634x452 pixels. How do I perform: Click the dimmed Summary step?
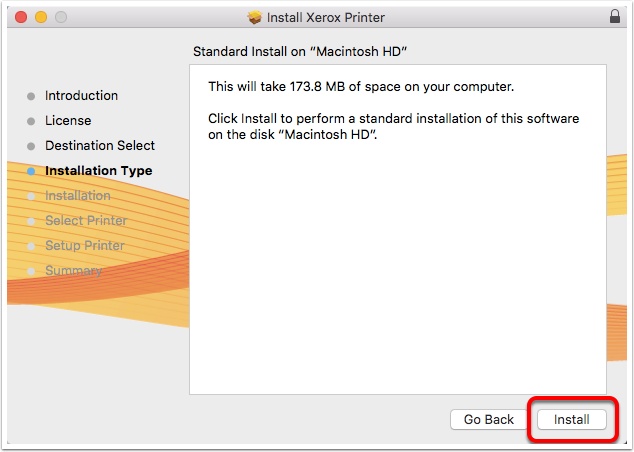click(x=73, y=271)
